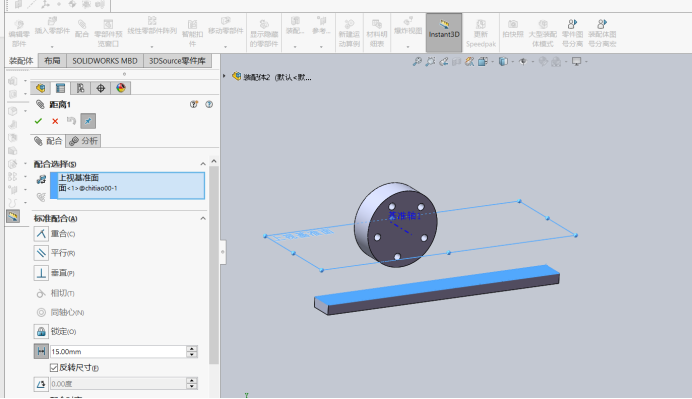Click the Zoom to Area icon

[x=430, y=62]
